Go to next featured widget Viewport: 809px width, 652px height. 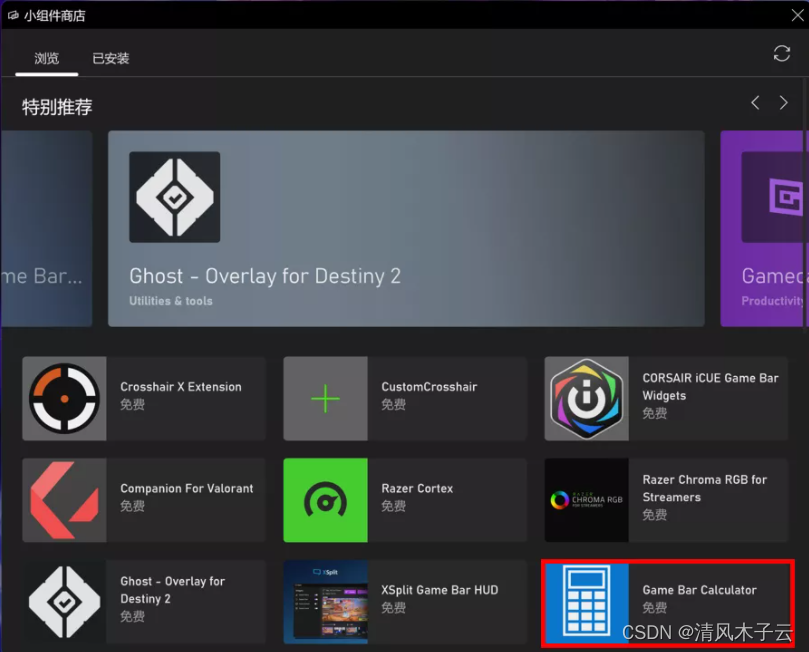coord(784,103)
